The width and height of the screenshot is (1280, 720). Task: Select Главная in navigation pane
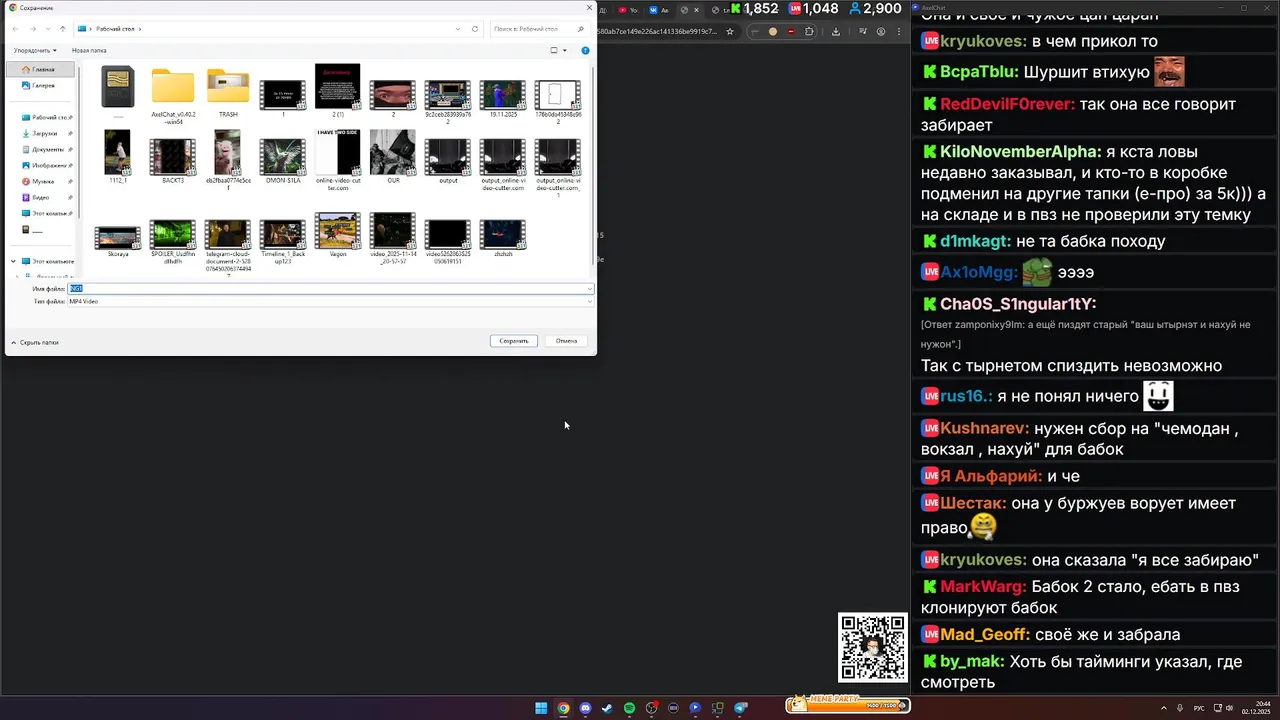point(42,69)
